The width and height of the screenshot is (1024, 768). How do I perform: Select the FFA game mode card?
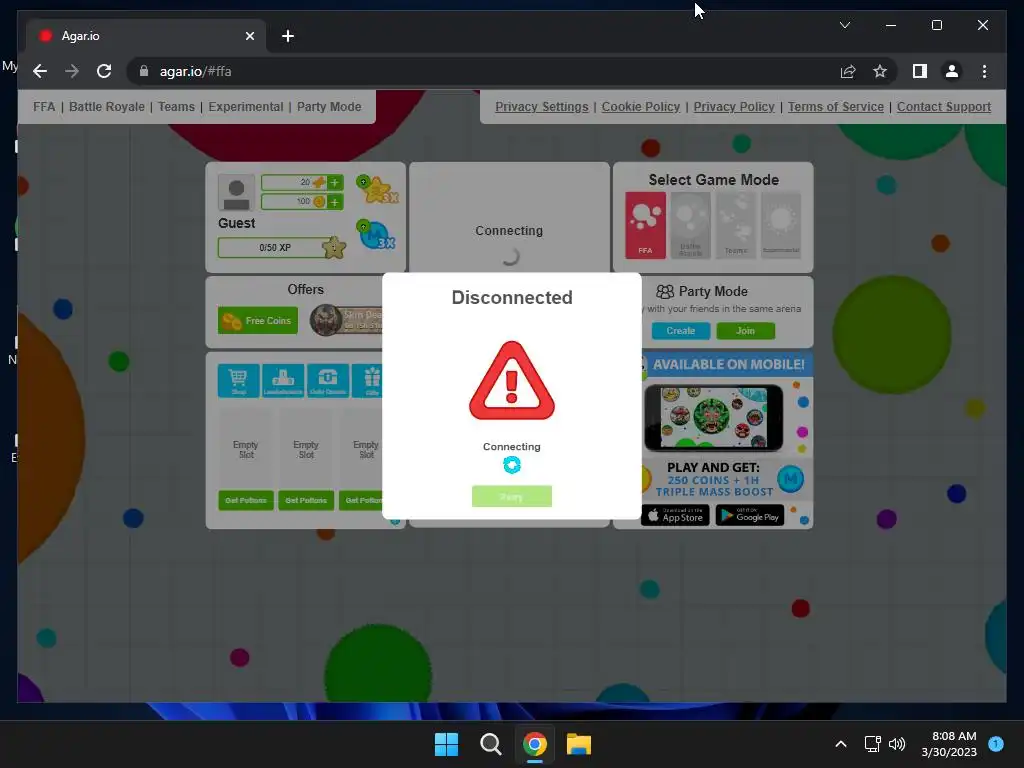(645, 225)
